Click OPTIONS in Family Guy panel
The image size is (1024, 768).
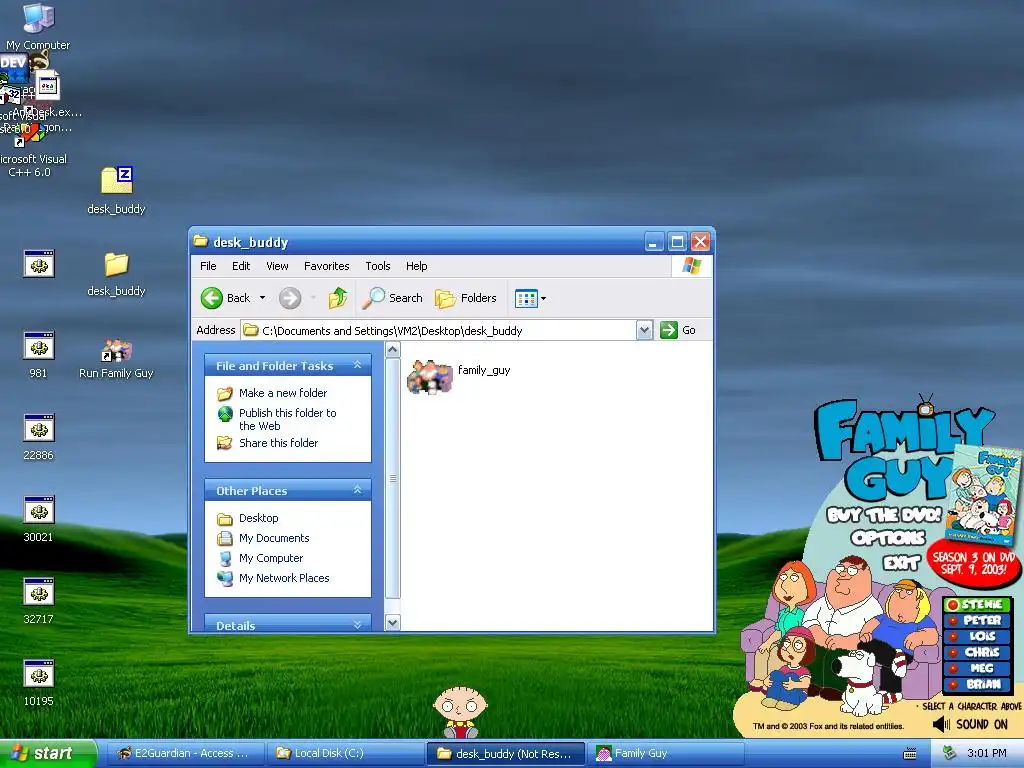coord(888,538)
